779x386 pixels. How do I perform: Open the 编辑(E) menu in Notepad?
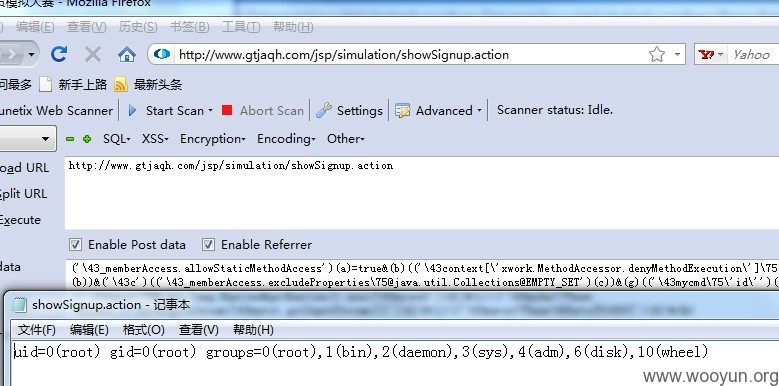[89, 329]
